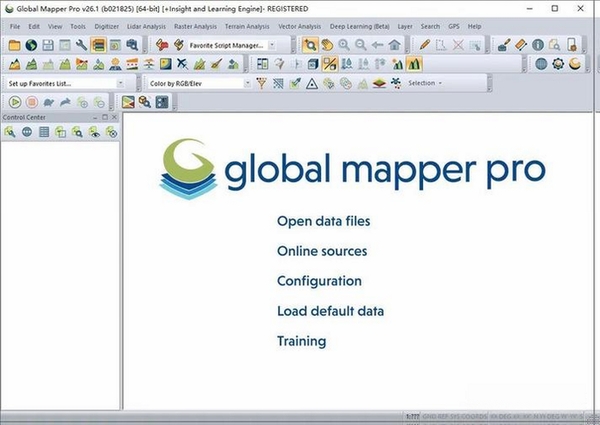Open the Tools menu
The image size is (600, 425).
(78, 26)
